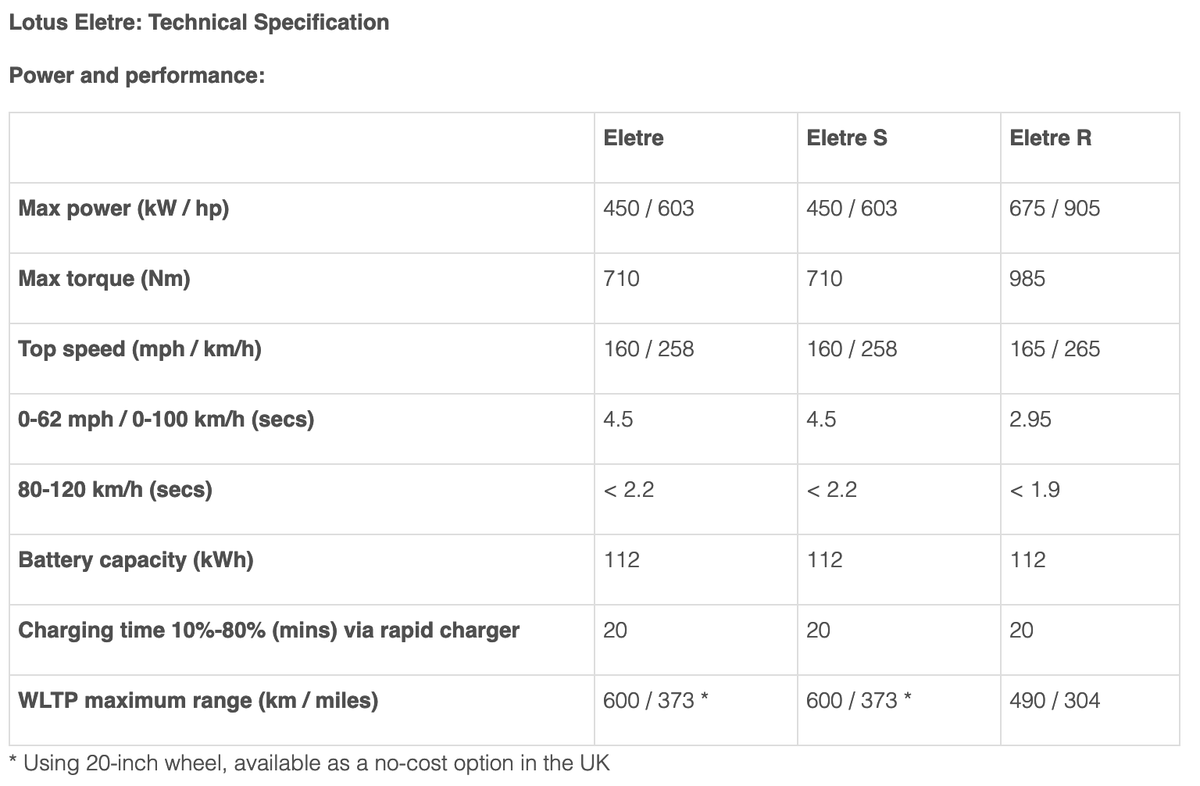1200x786 pixels.
Task: Click the 2.95 acceleration value for Eletre R
Action: click(x=1030, y=419)
